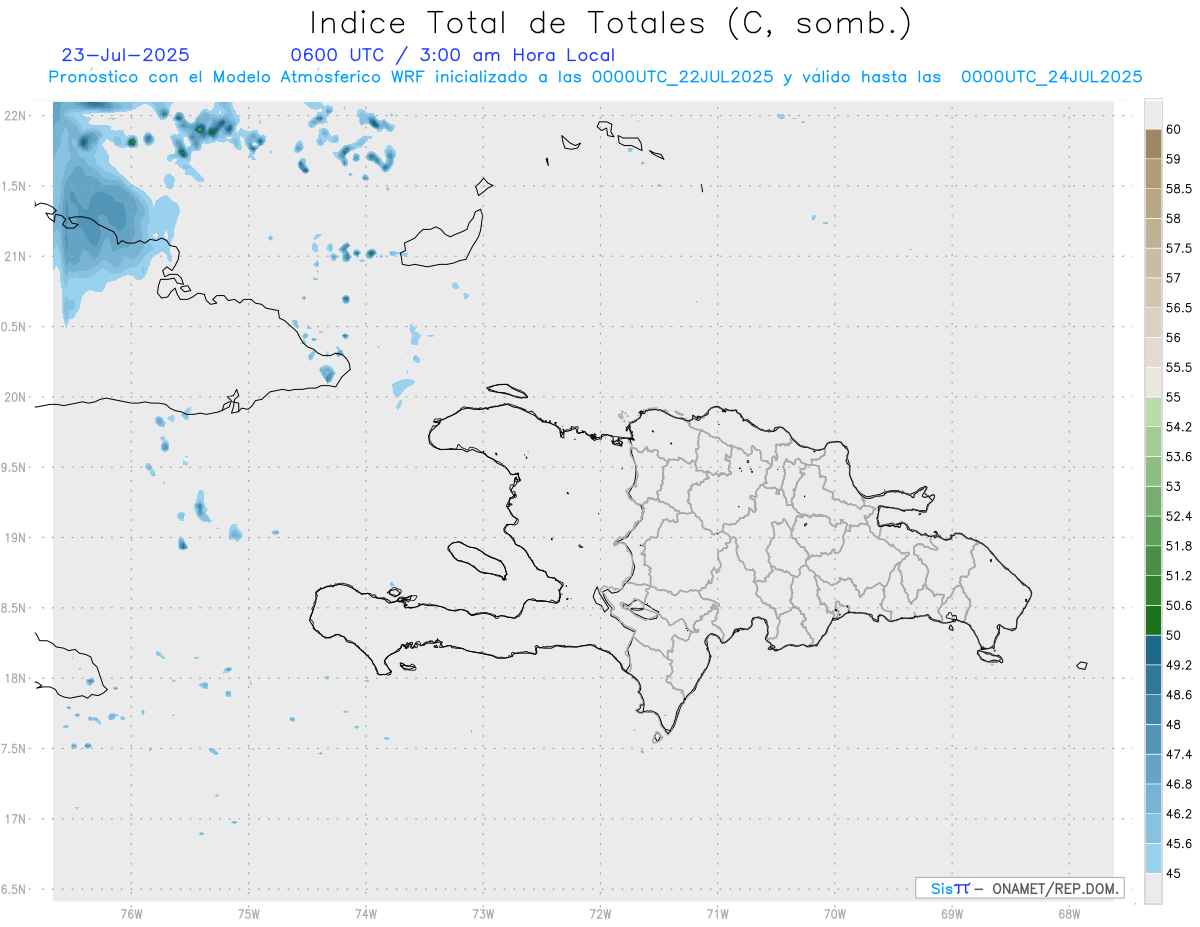The image size is (1200, 927).
Task: Click the legend value '51.8'
Action: pyautogui.click(x=1178, y=546)
